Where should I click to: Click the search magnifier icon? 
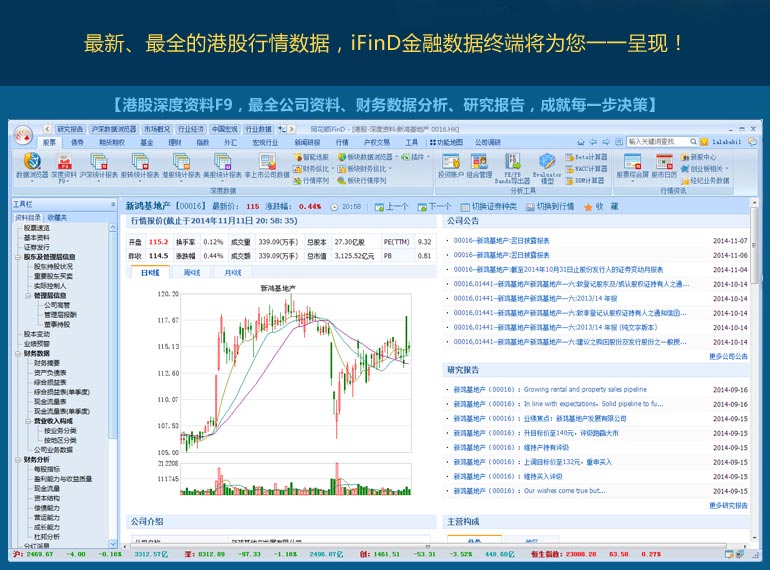point(693,142)
